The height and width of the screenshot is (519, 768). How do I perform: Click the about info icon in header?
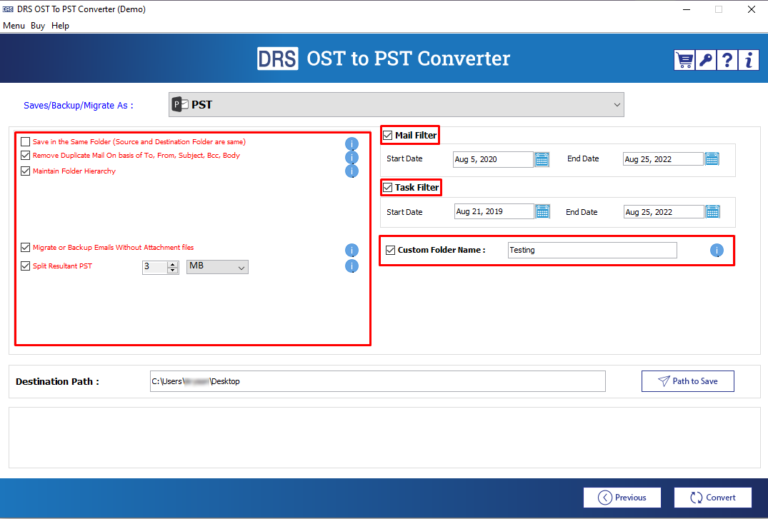pos(747,59)
